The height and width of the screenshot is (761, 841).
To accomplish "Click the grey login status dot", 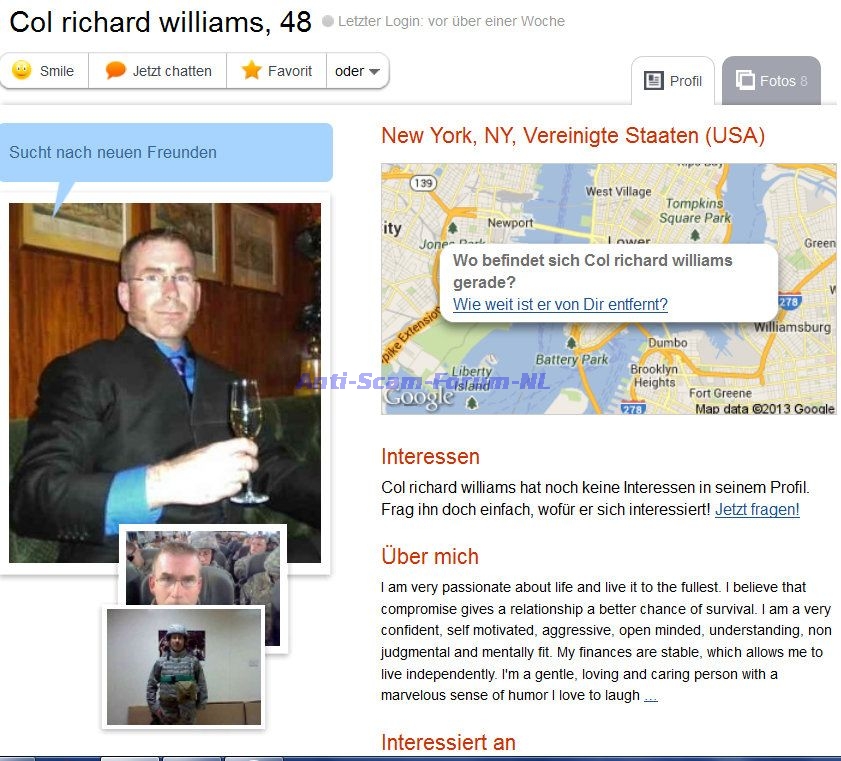I will click(328, 21).
